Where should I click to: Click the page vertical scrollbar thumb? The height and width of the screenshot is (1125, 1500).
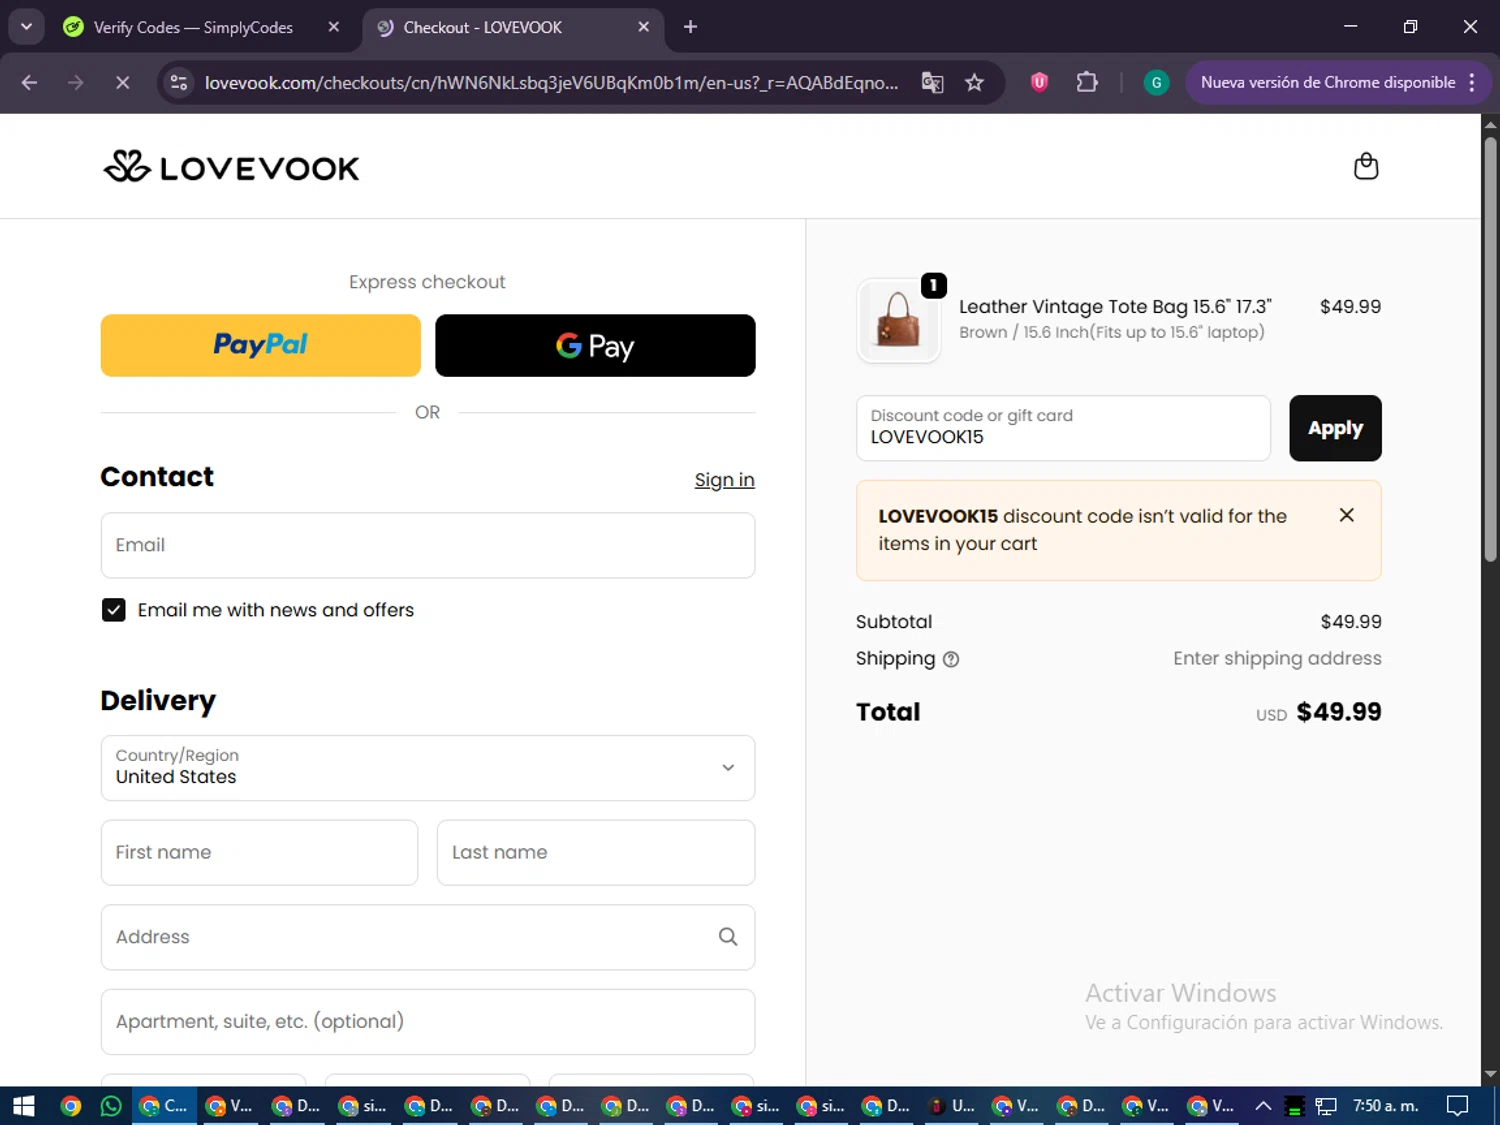[x=1490, y=350]
